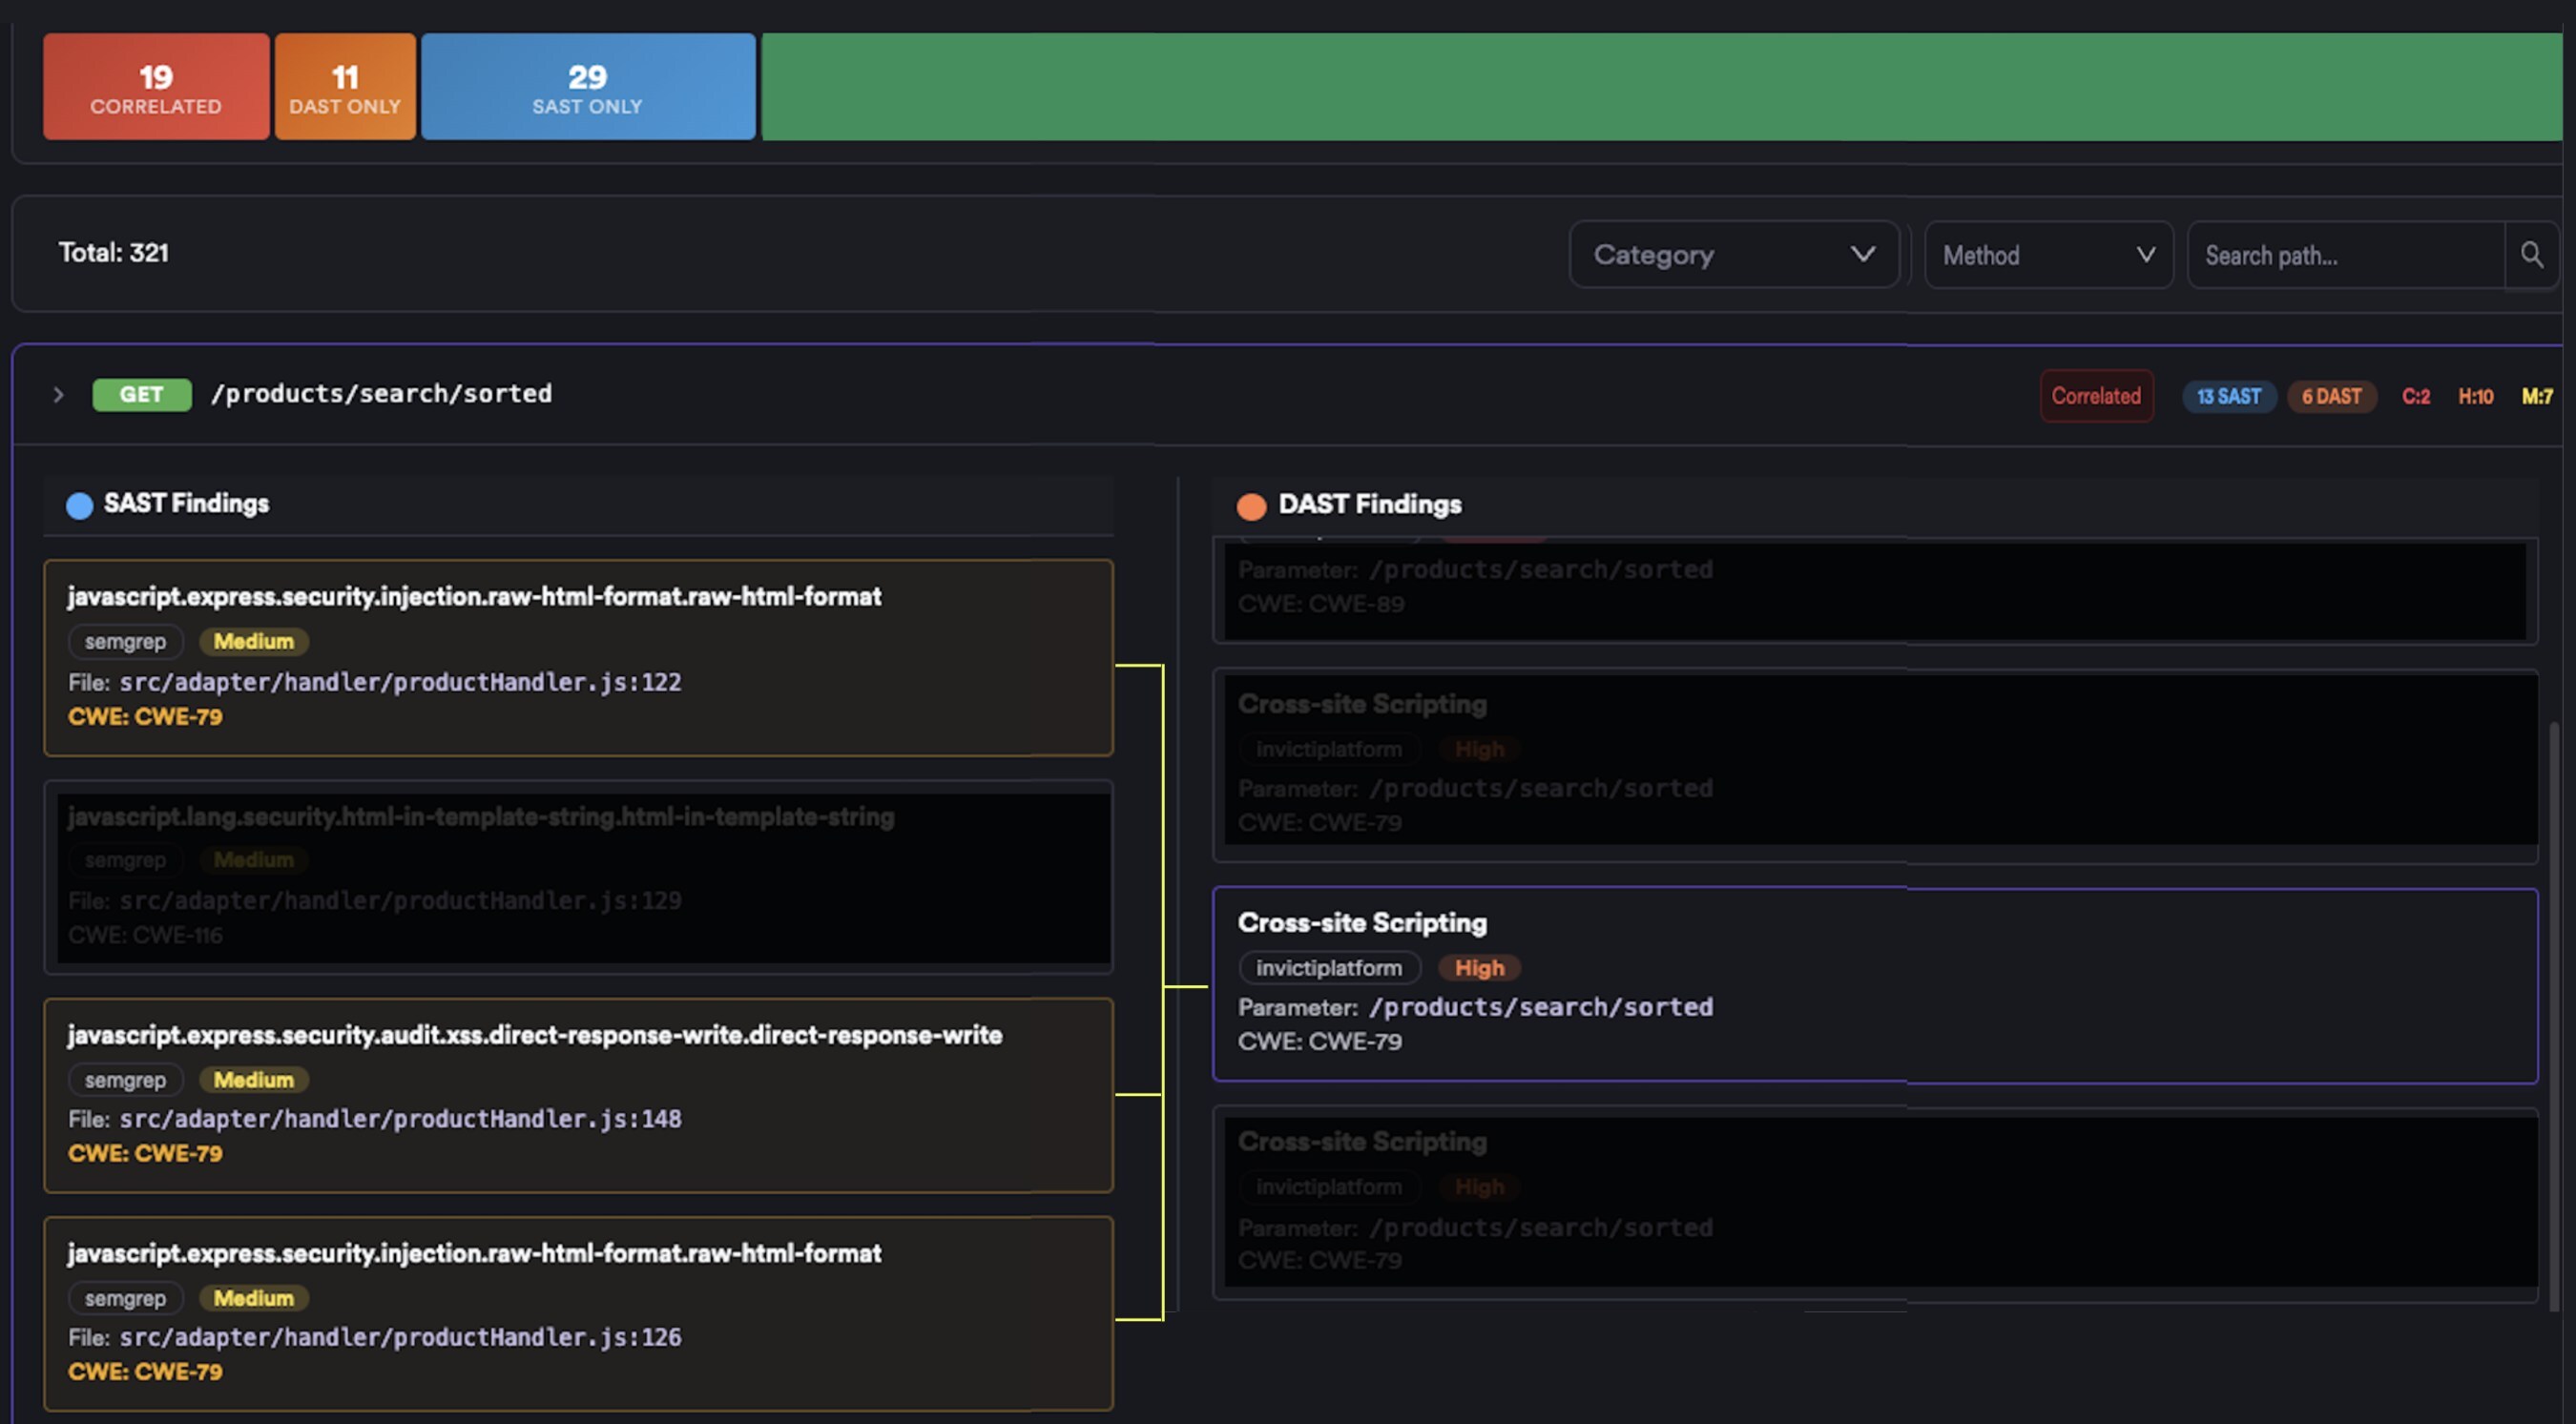Click the C:2 critical severity count

coord(2415,396)
